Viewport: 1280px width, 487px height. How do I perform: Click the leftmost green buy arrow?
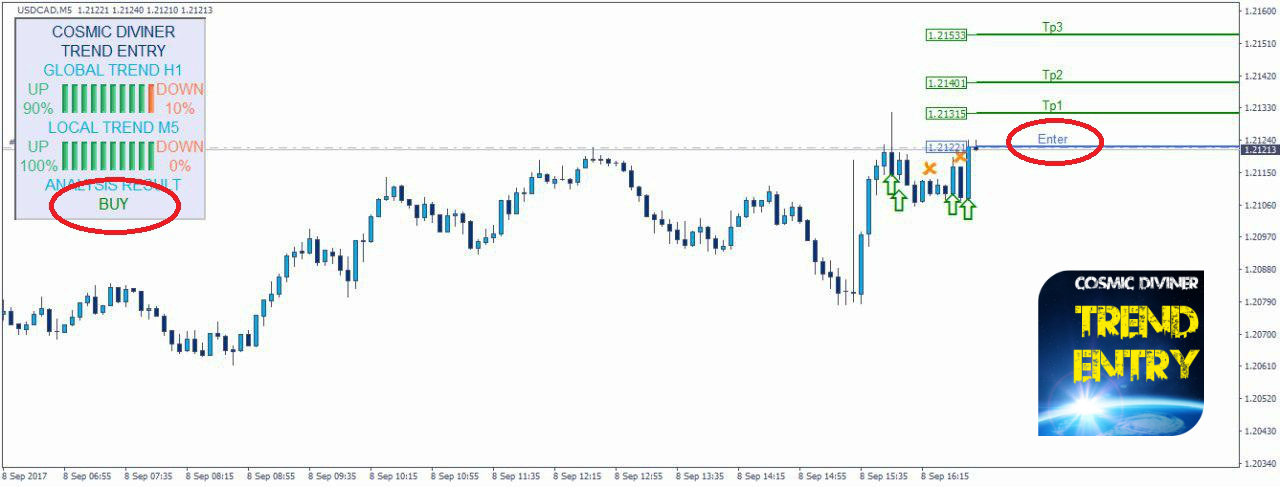[890, 183]
